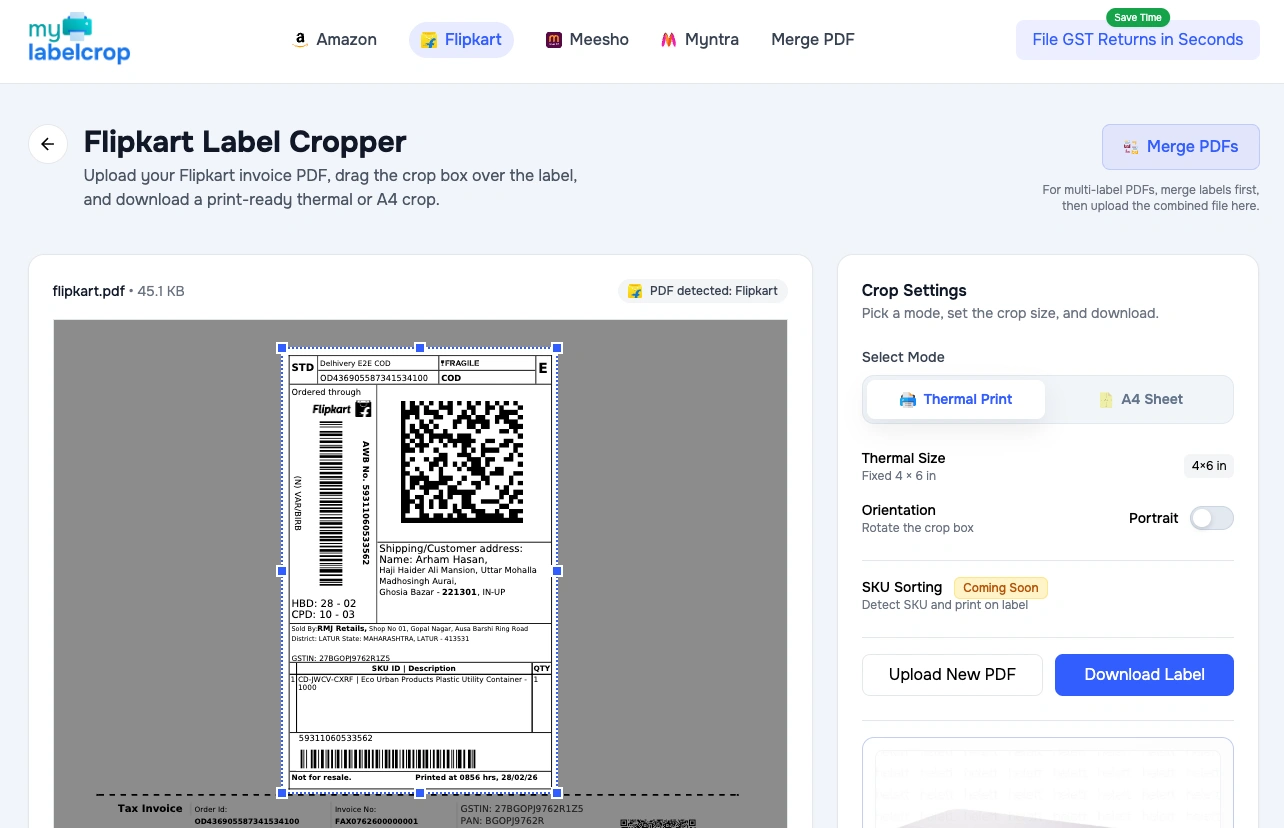The image size is (1284, 828).
Task: Click the flipkart.pdf file name
Action: pos(89,291)
